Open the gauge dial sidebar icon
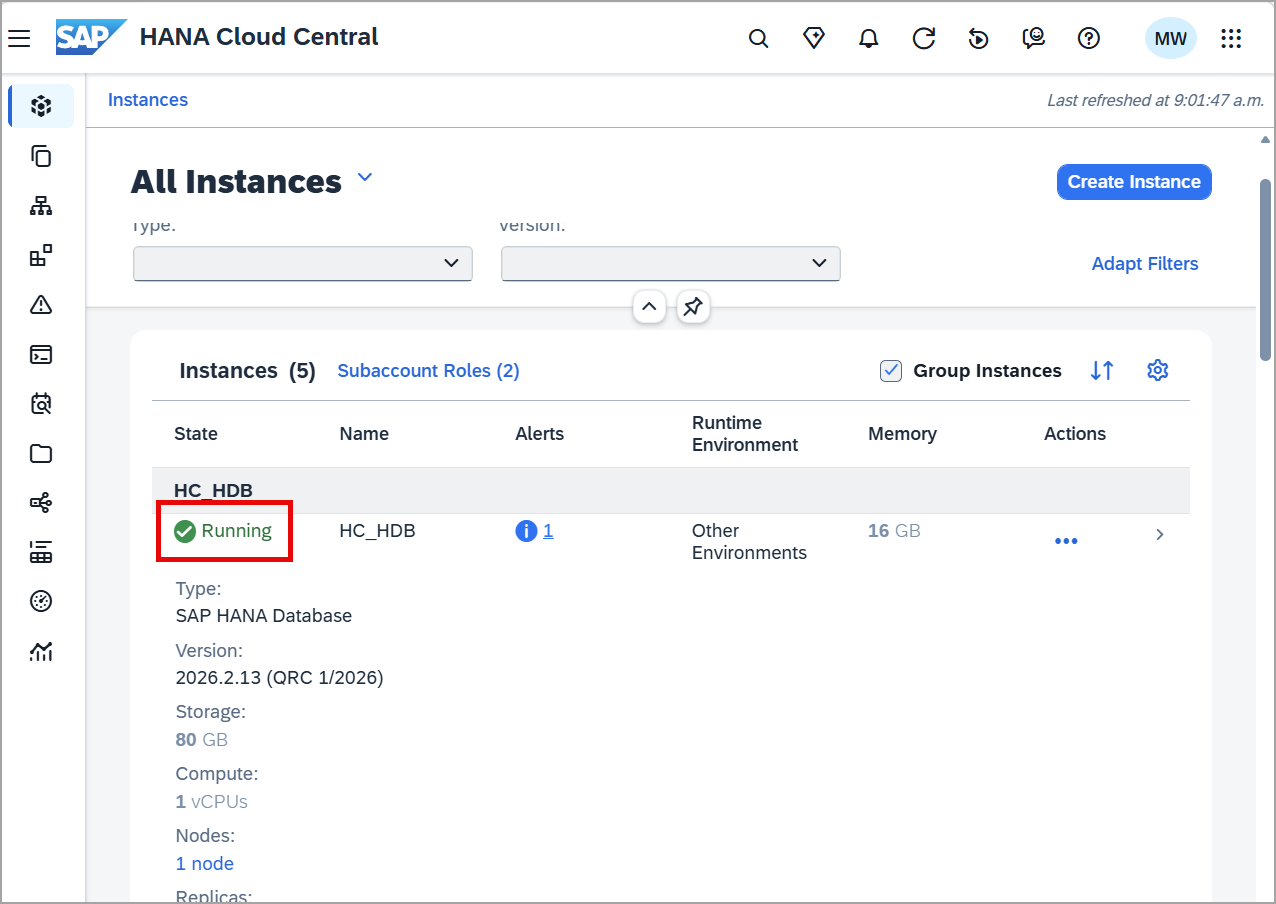The width and height of the screenshot is (1276, 904). 41,601
